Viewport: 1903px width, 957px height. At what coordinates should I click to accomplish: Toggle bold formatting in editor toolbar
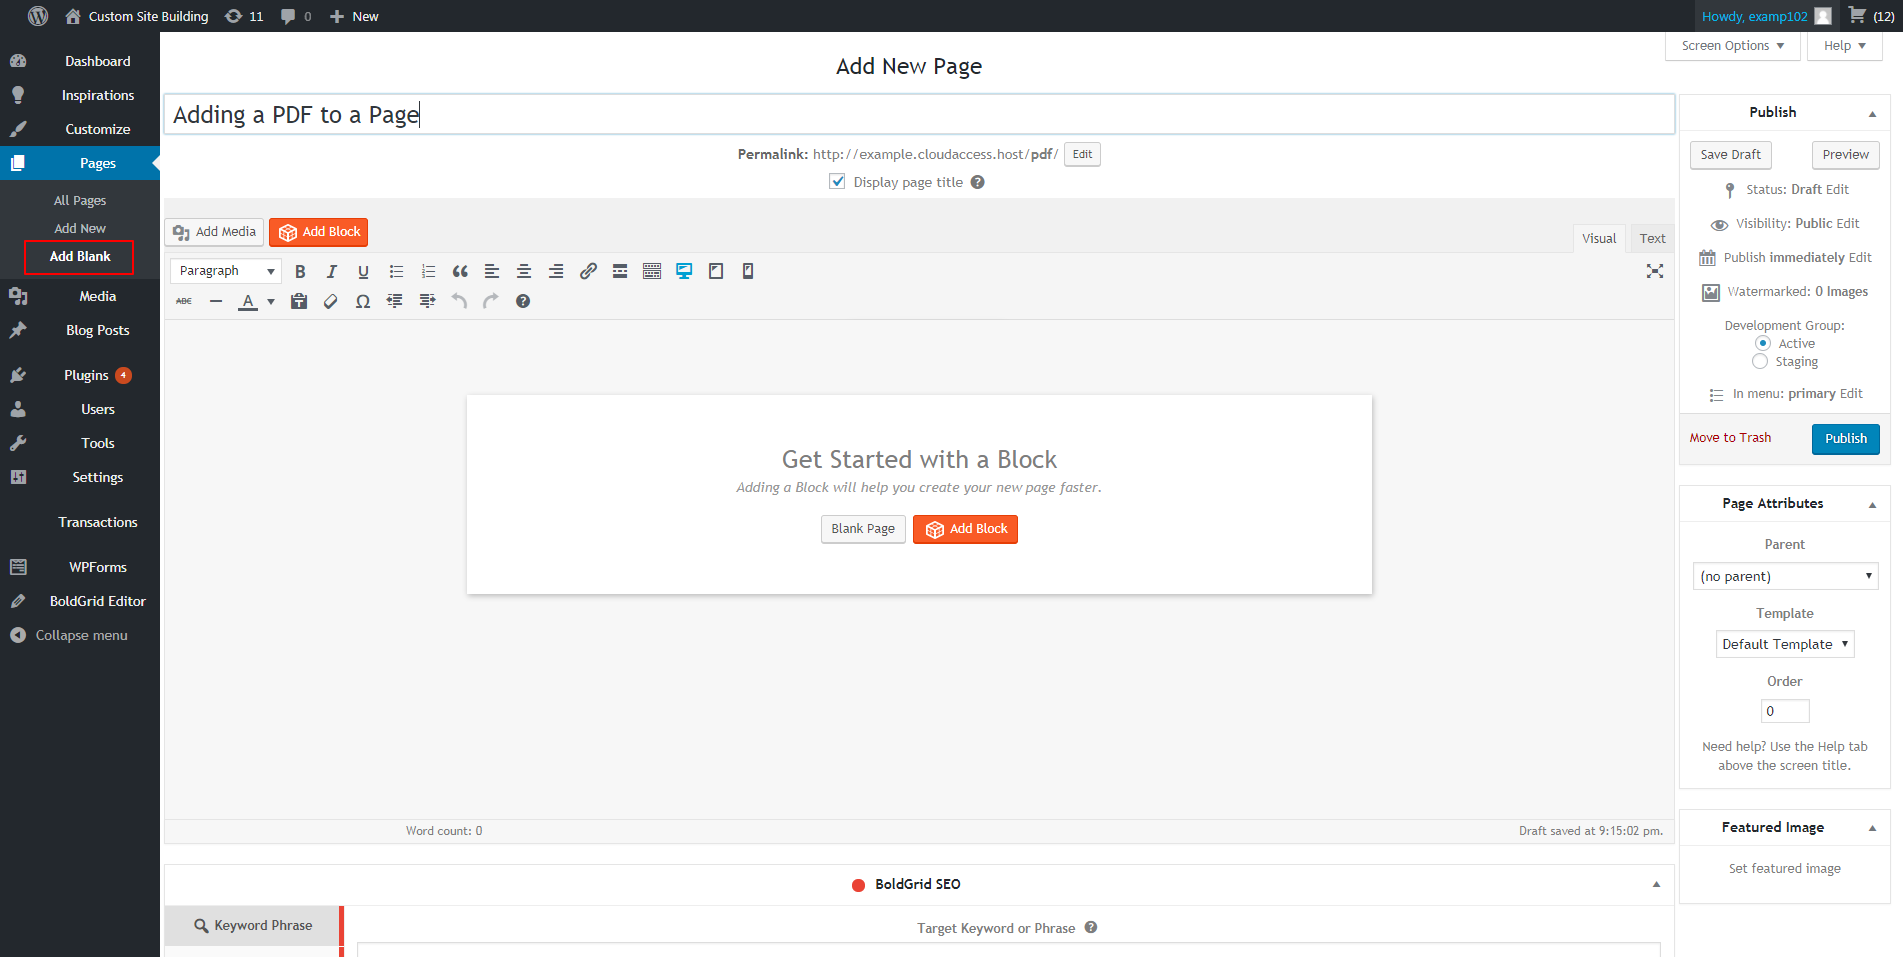pos(300,271)
